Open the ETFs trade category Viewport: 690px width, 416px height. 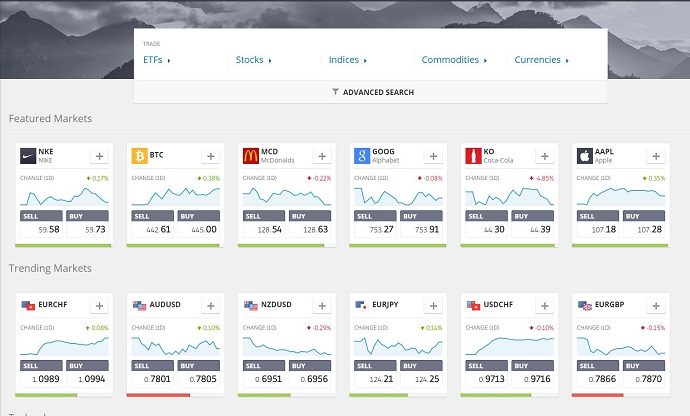point(157,60)
